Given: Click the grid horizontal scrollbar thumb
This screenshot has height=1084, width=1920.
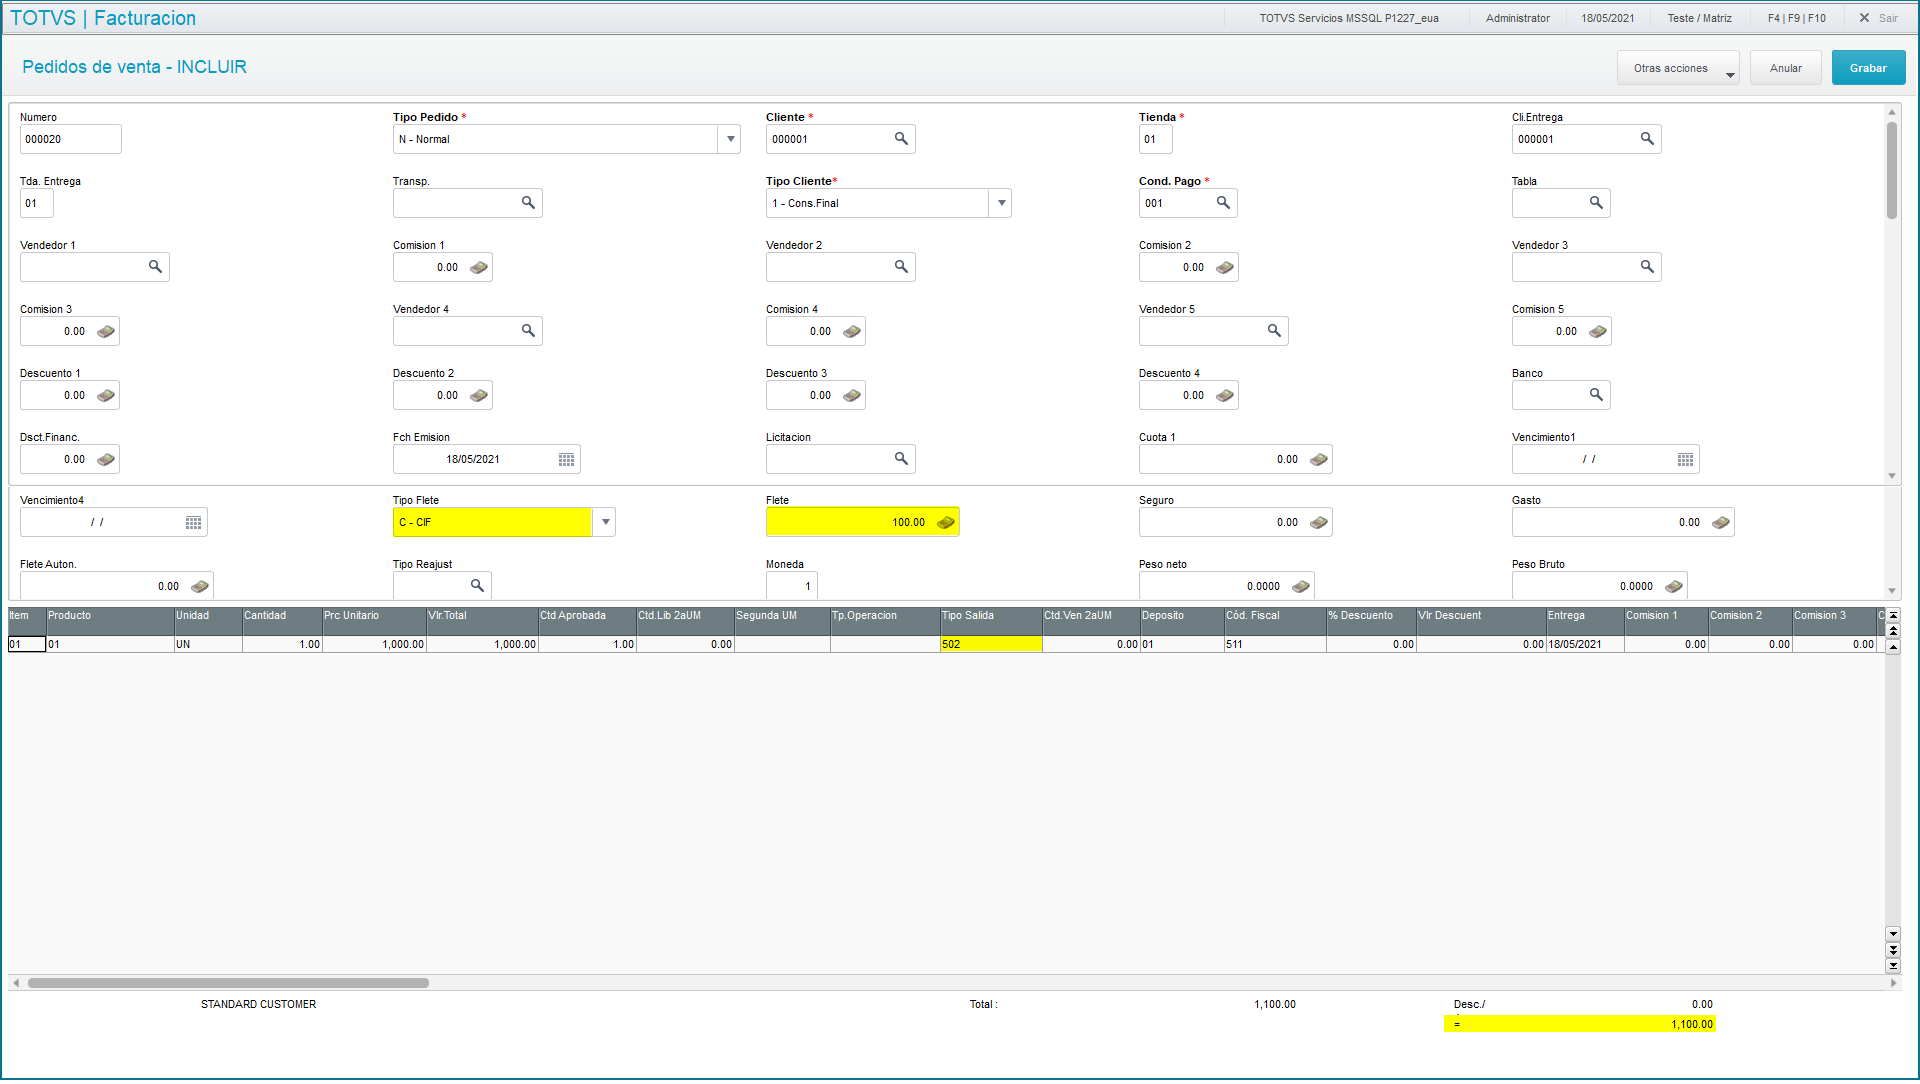Looking at the screenshot, I should tap(228, 984).
